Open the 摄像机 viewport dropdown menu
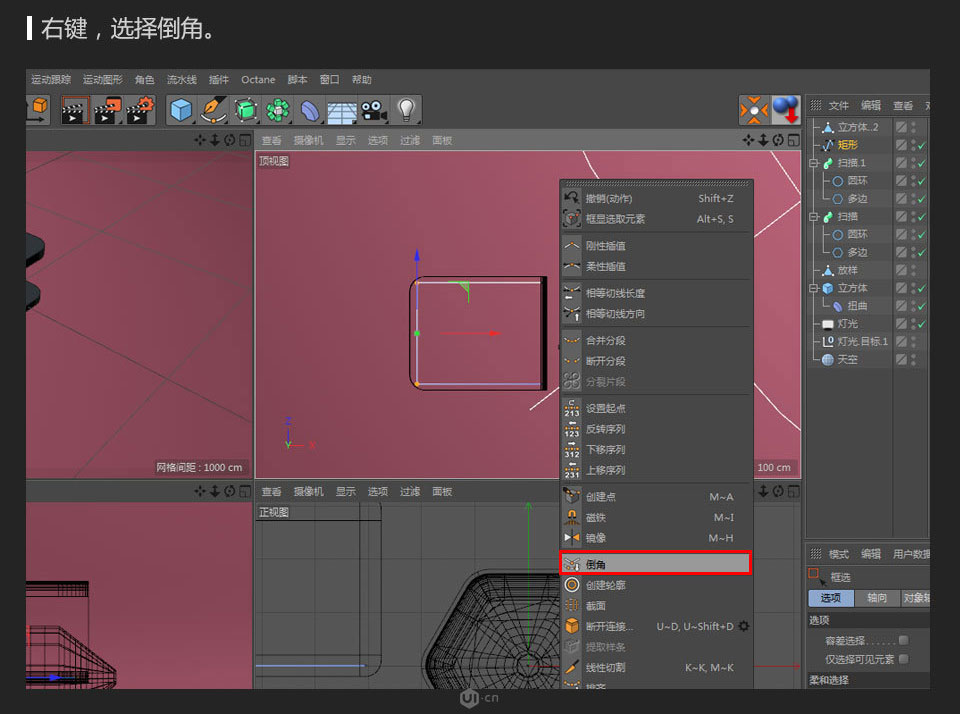 coord(308,140)
